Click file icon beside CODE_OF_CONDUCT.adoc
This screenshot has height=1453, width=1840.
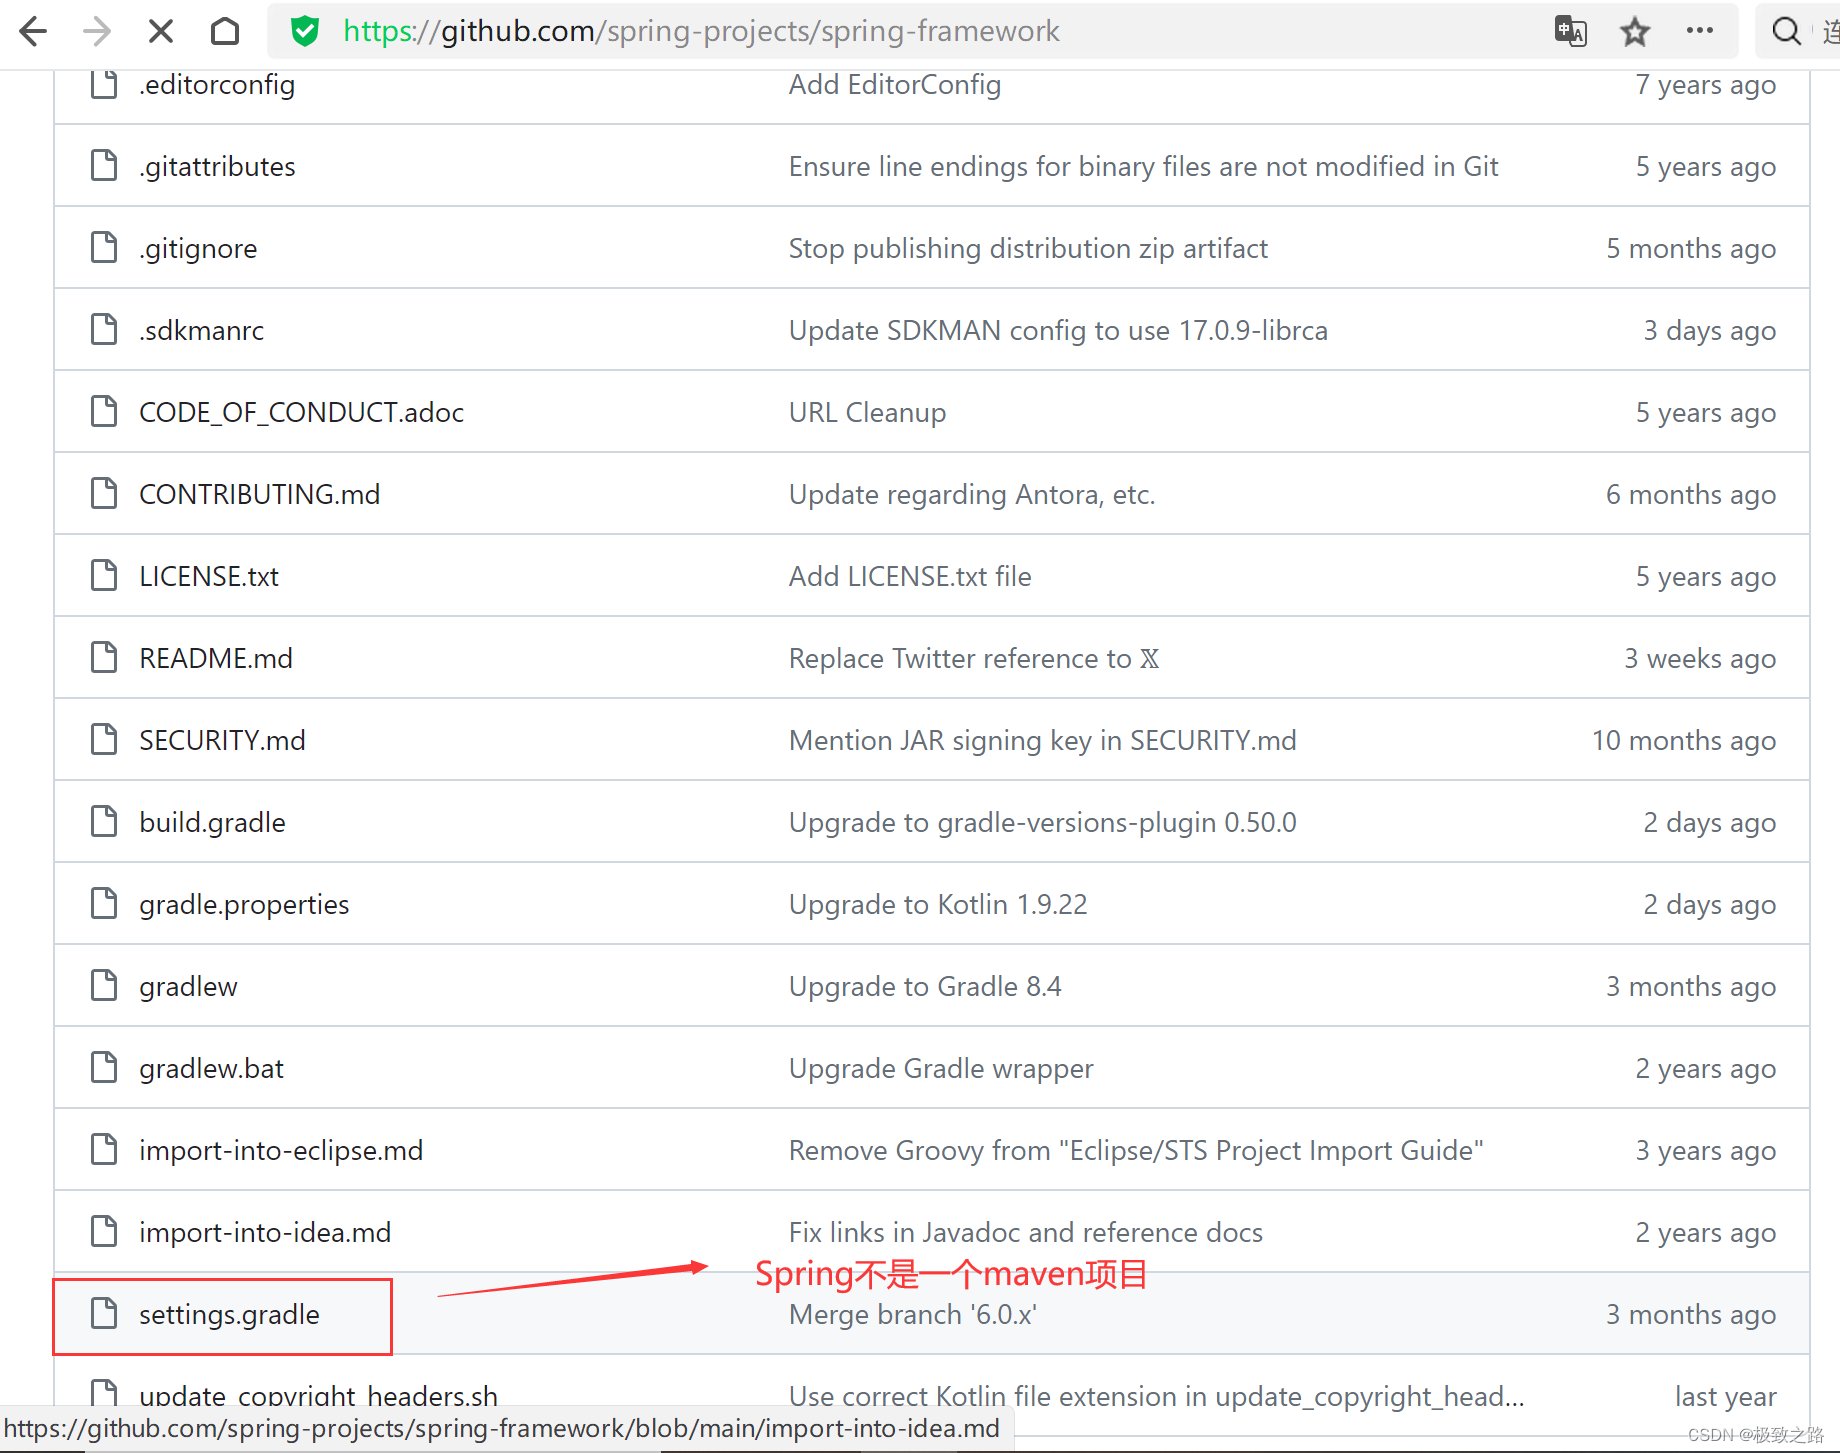[104, 411]
